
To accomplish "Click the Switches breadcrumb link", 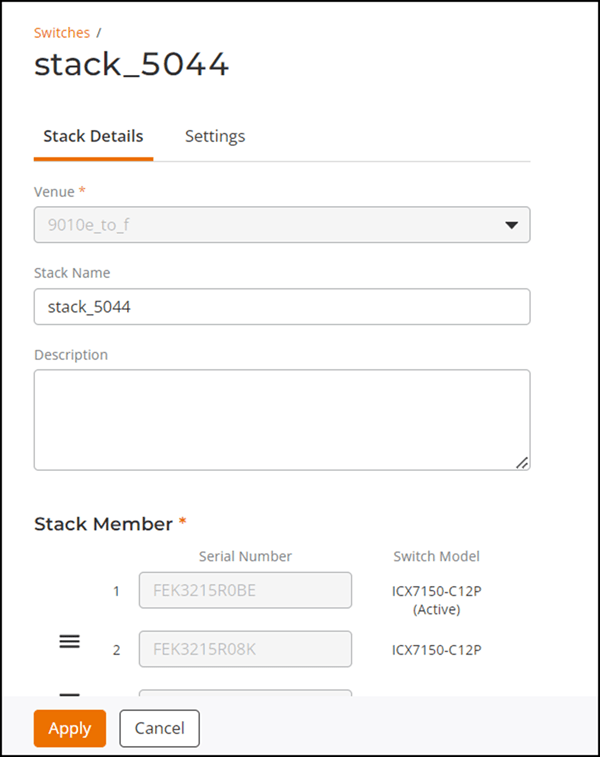I will pos(61,33).
